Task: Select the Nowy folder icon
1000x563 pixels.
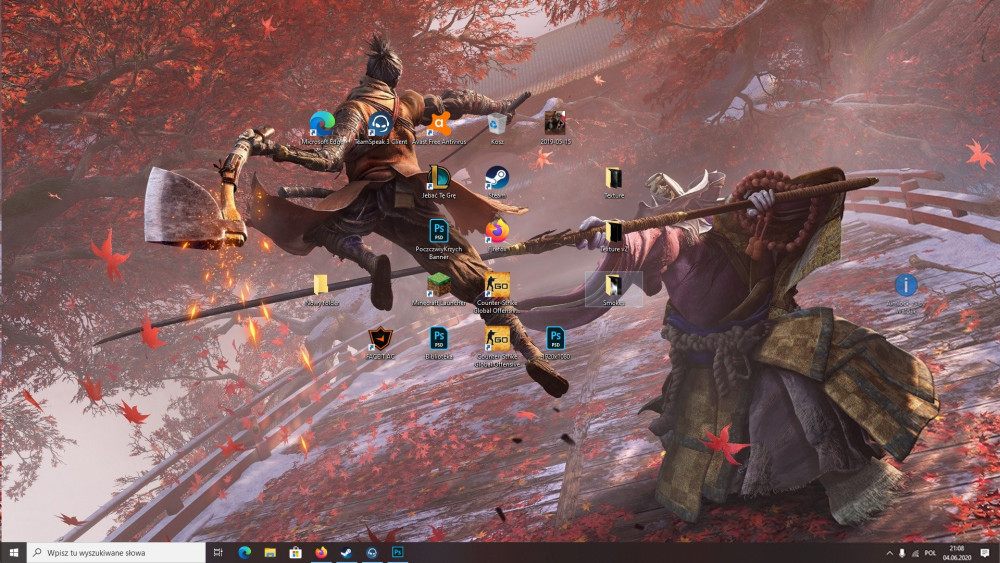Action: tap(321, 290)
